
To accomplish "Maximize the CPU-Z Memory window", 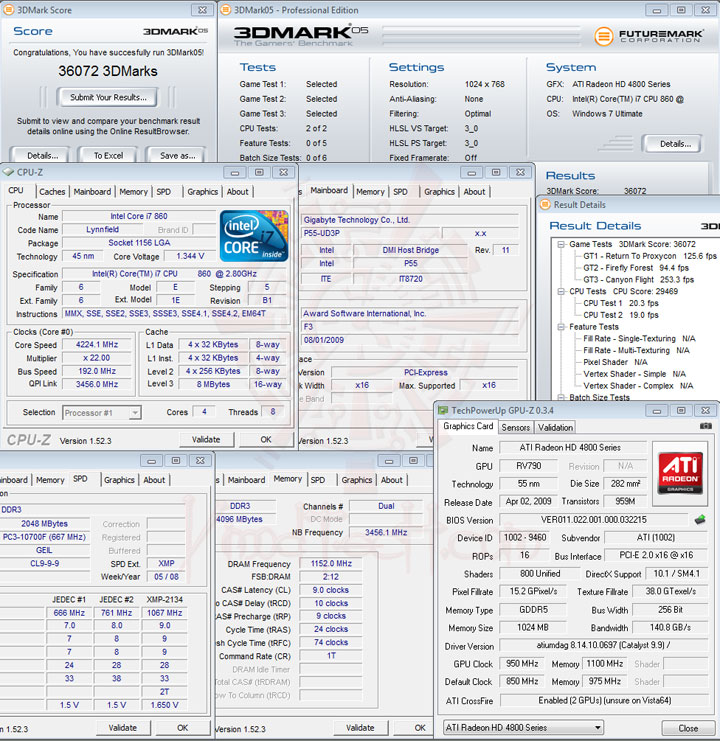I will click(x=413, y=460).
